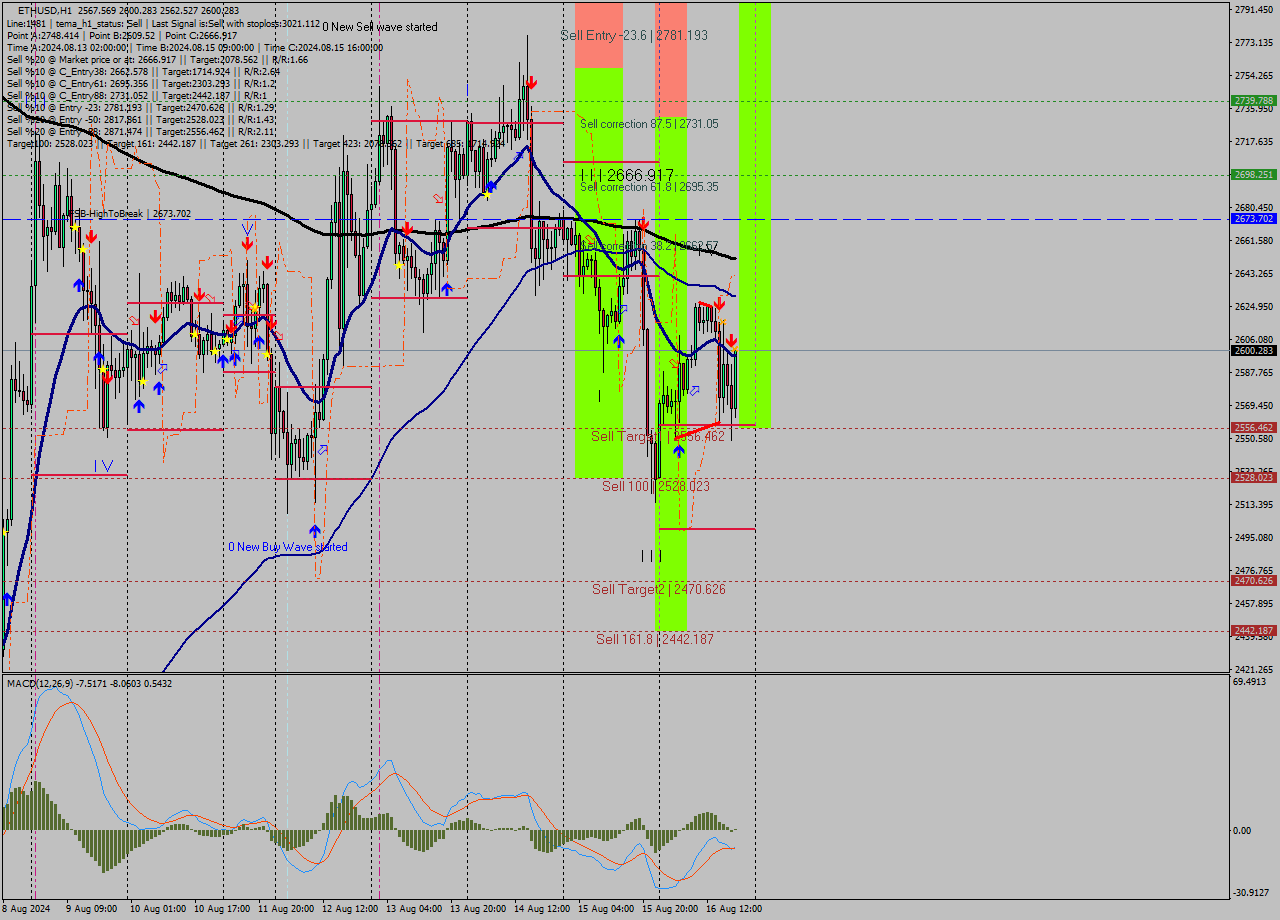
Task: Select the 'Sell %10 @ Entry -50: 2817.861' line
Action: click(141, 119)
